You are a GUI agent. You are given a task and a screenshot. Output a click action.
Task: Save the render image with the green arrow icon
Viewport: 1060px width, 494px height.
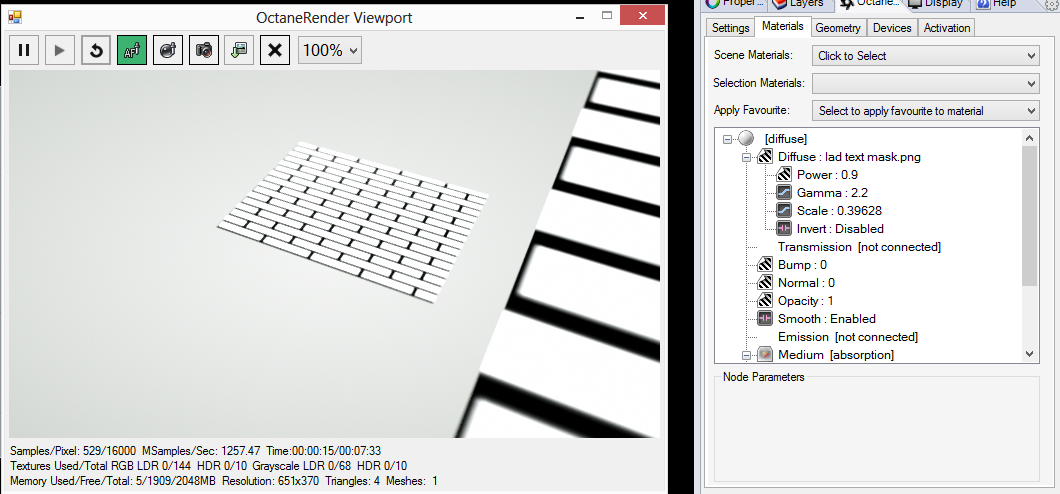point(239,50)
